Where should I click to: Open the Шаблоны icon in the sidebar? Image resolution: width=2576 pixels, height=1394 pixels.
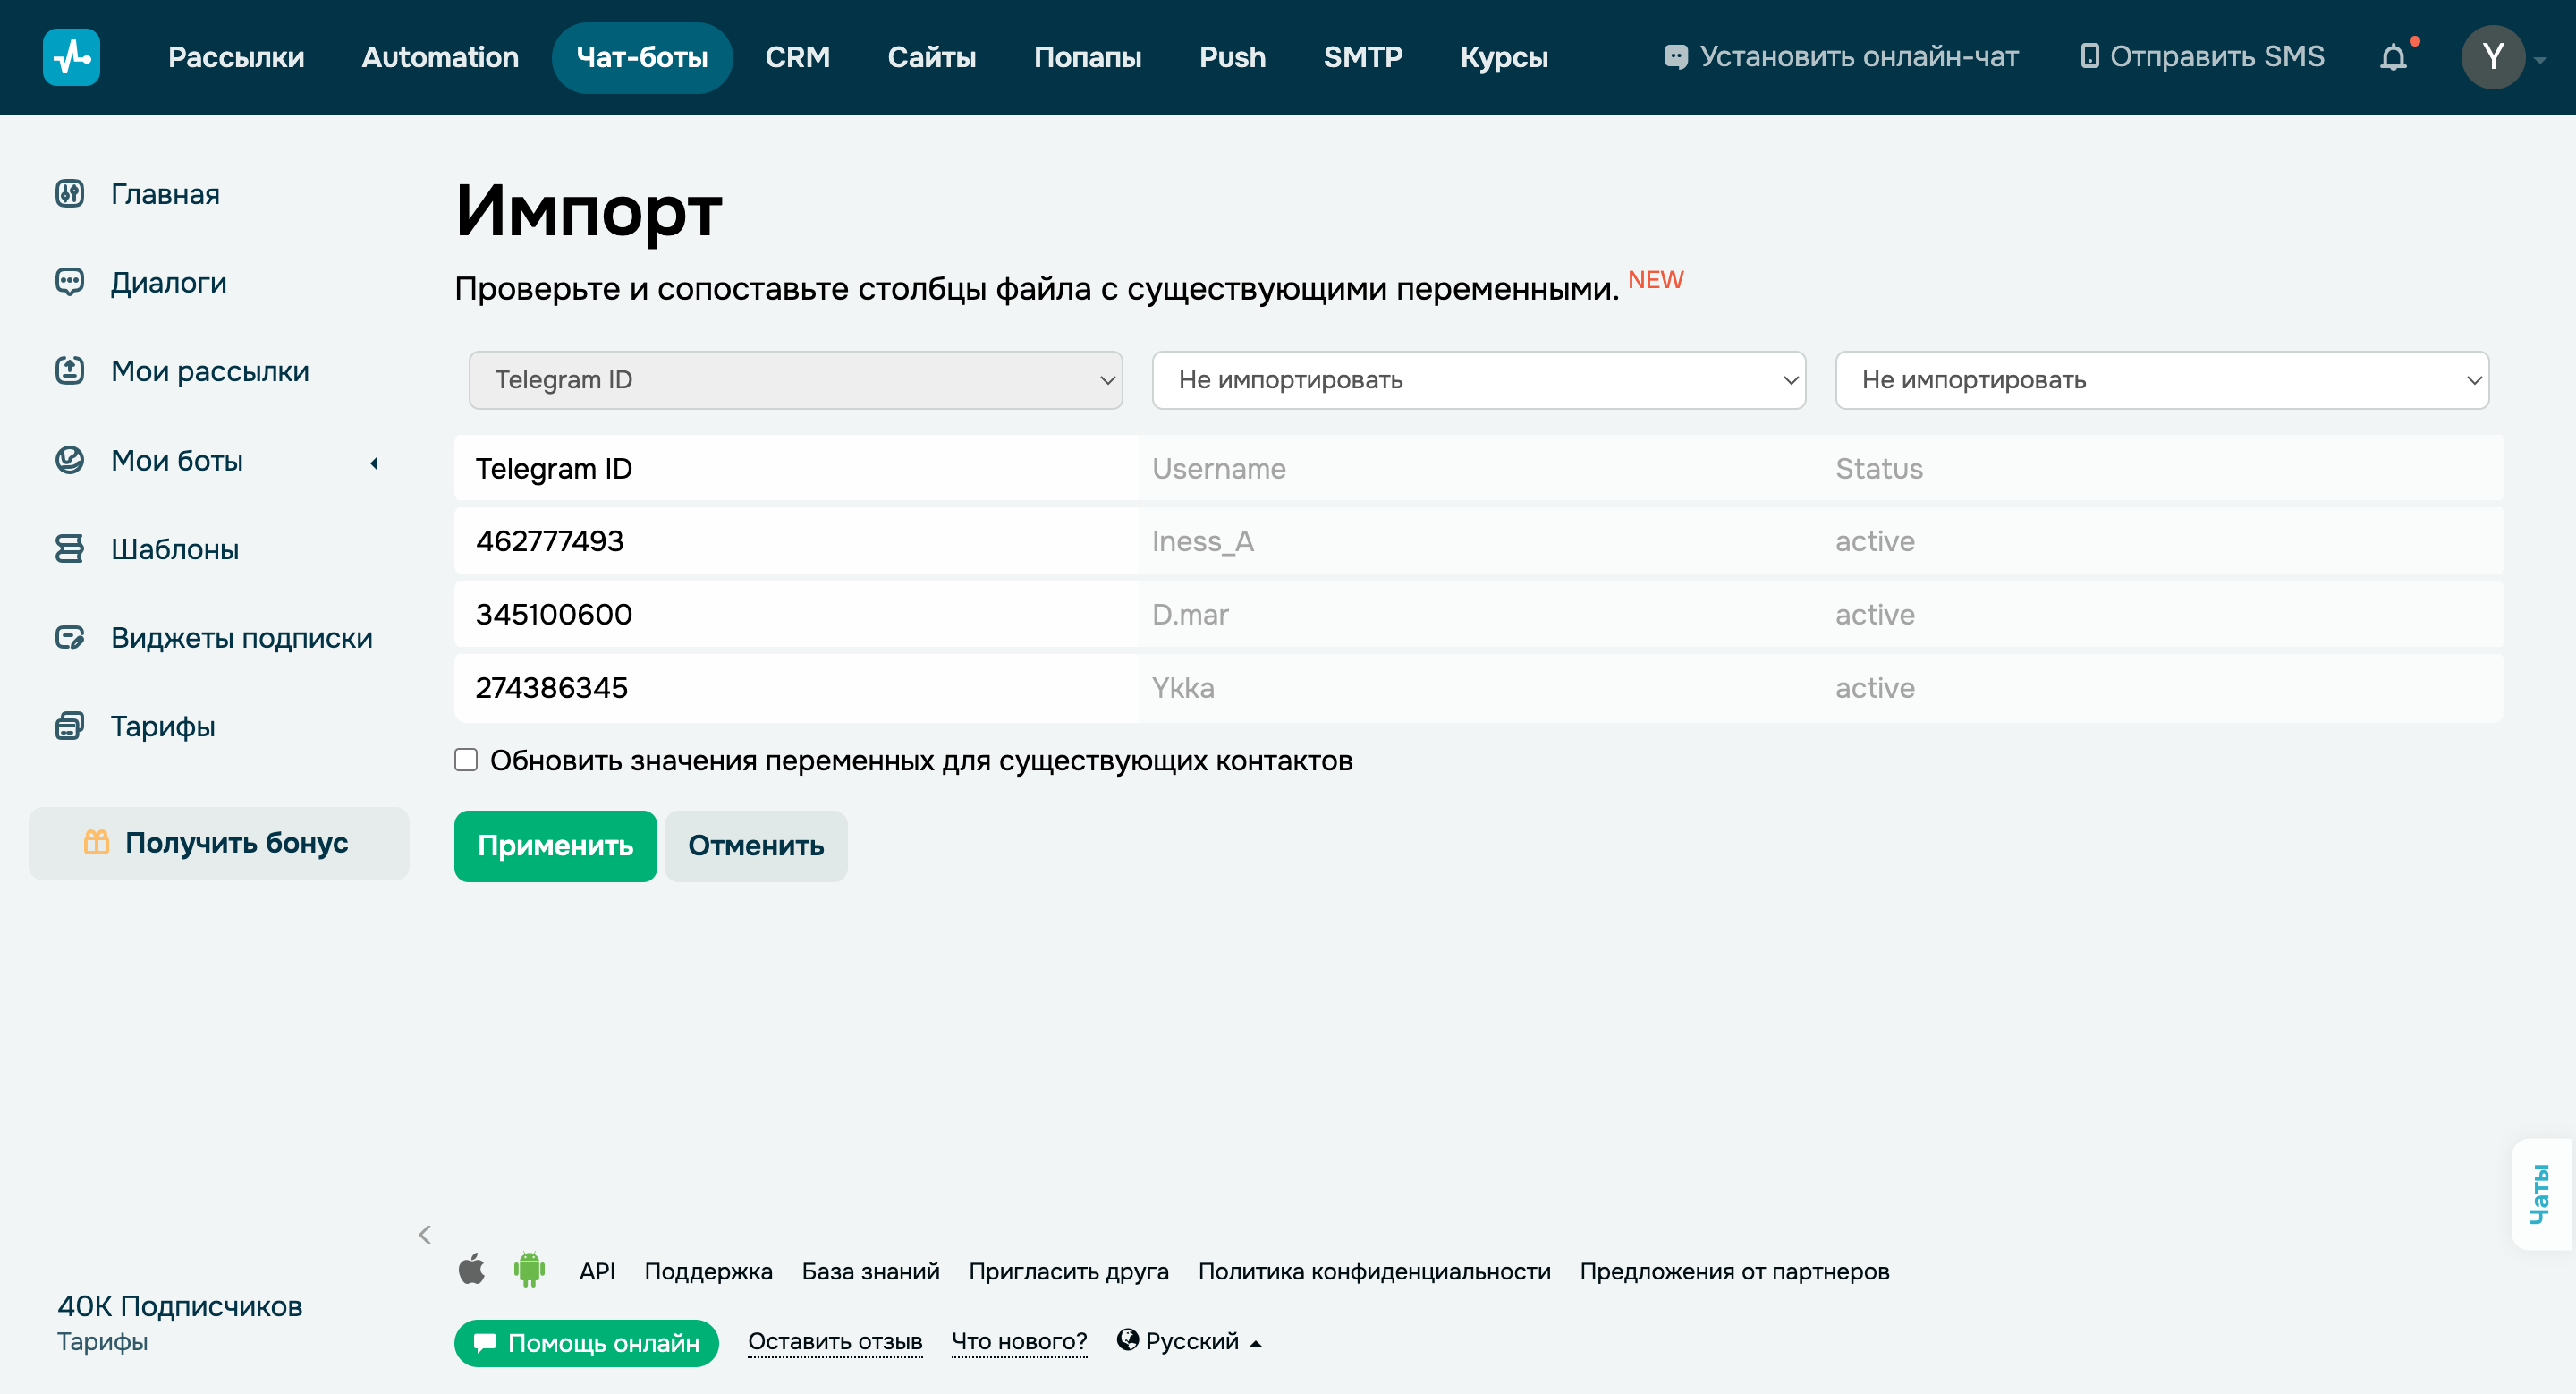69,548
